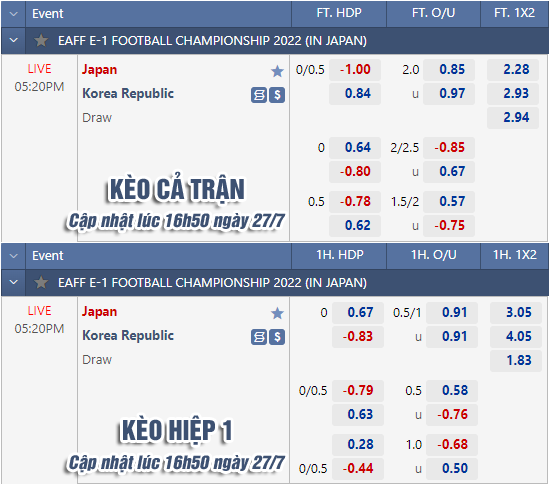Screen dimensions: 550x485
Task: Select the first-half under odds -0.76
Action: click(452, 415)
